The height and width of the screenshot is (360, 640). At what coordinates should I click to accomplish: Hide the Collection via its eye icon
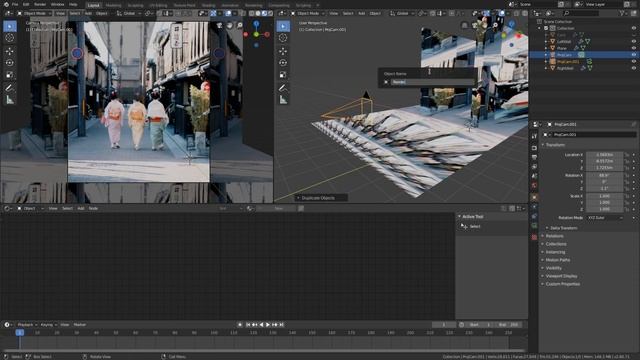[x=633, y=28]
